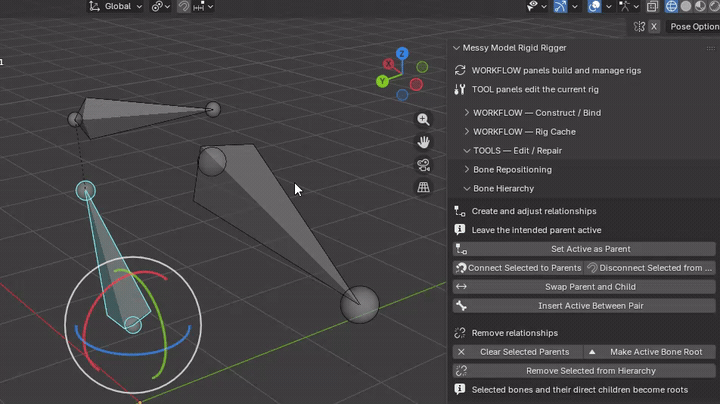This screenshot has width=720, height=404.
Task: Switch to Solid viewport shading
Action: pos(686,6)
